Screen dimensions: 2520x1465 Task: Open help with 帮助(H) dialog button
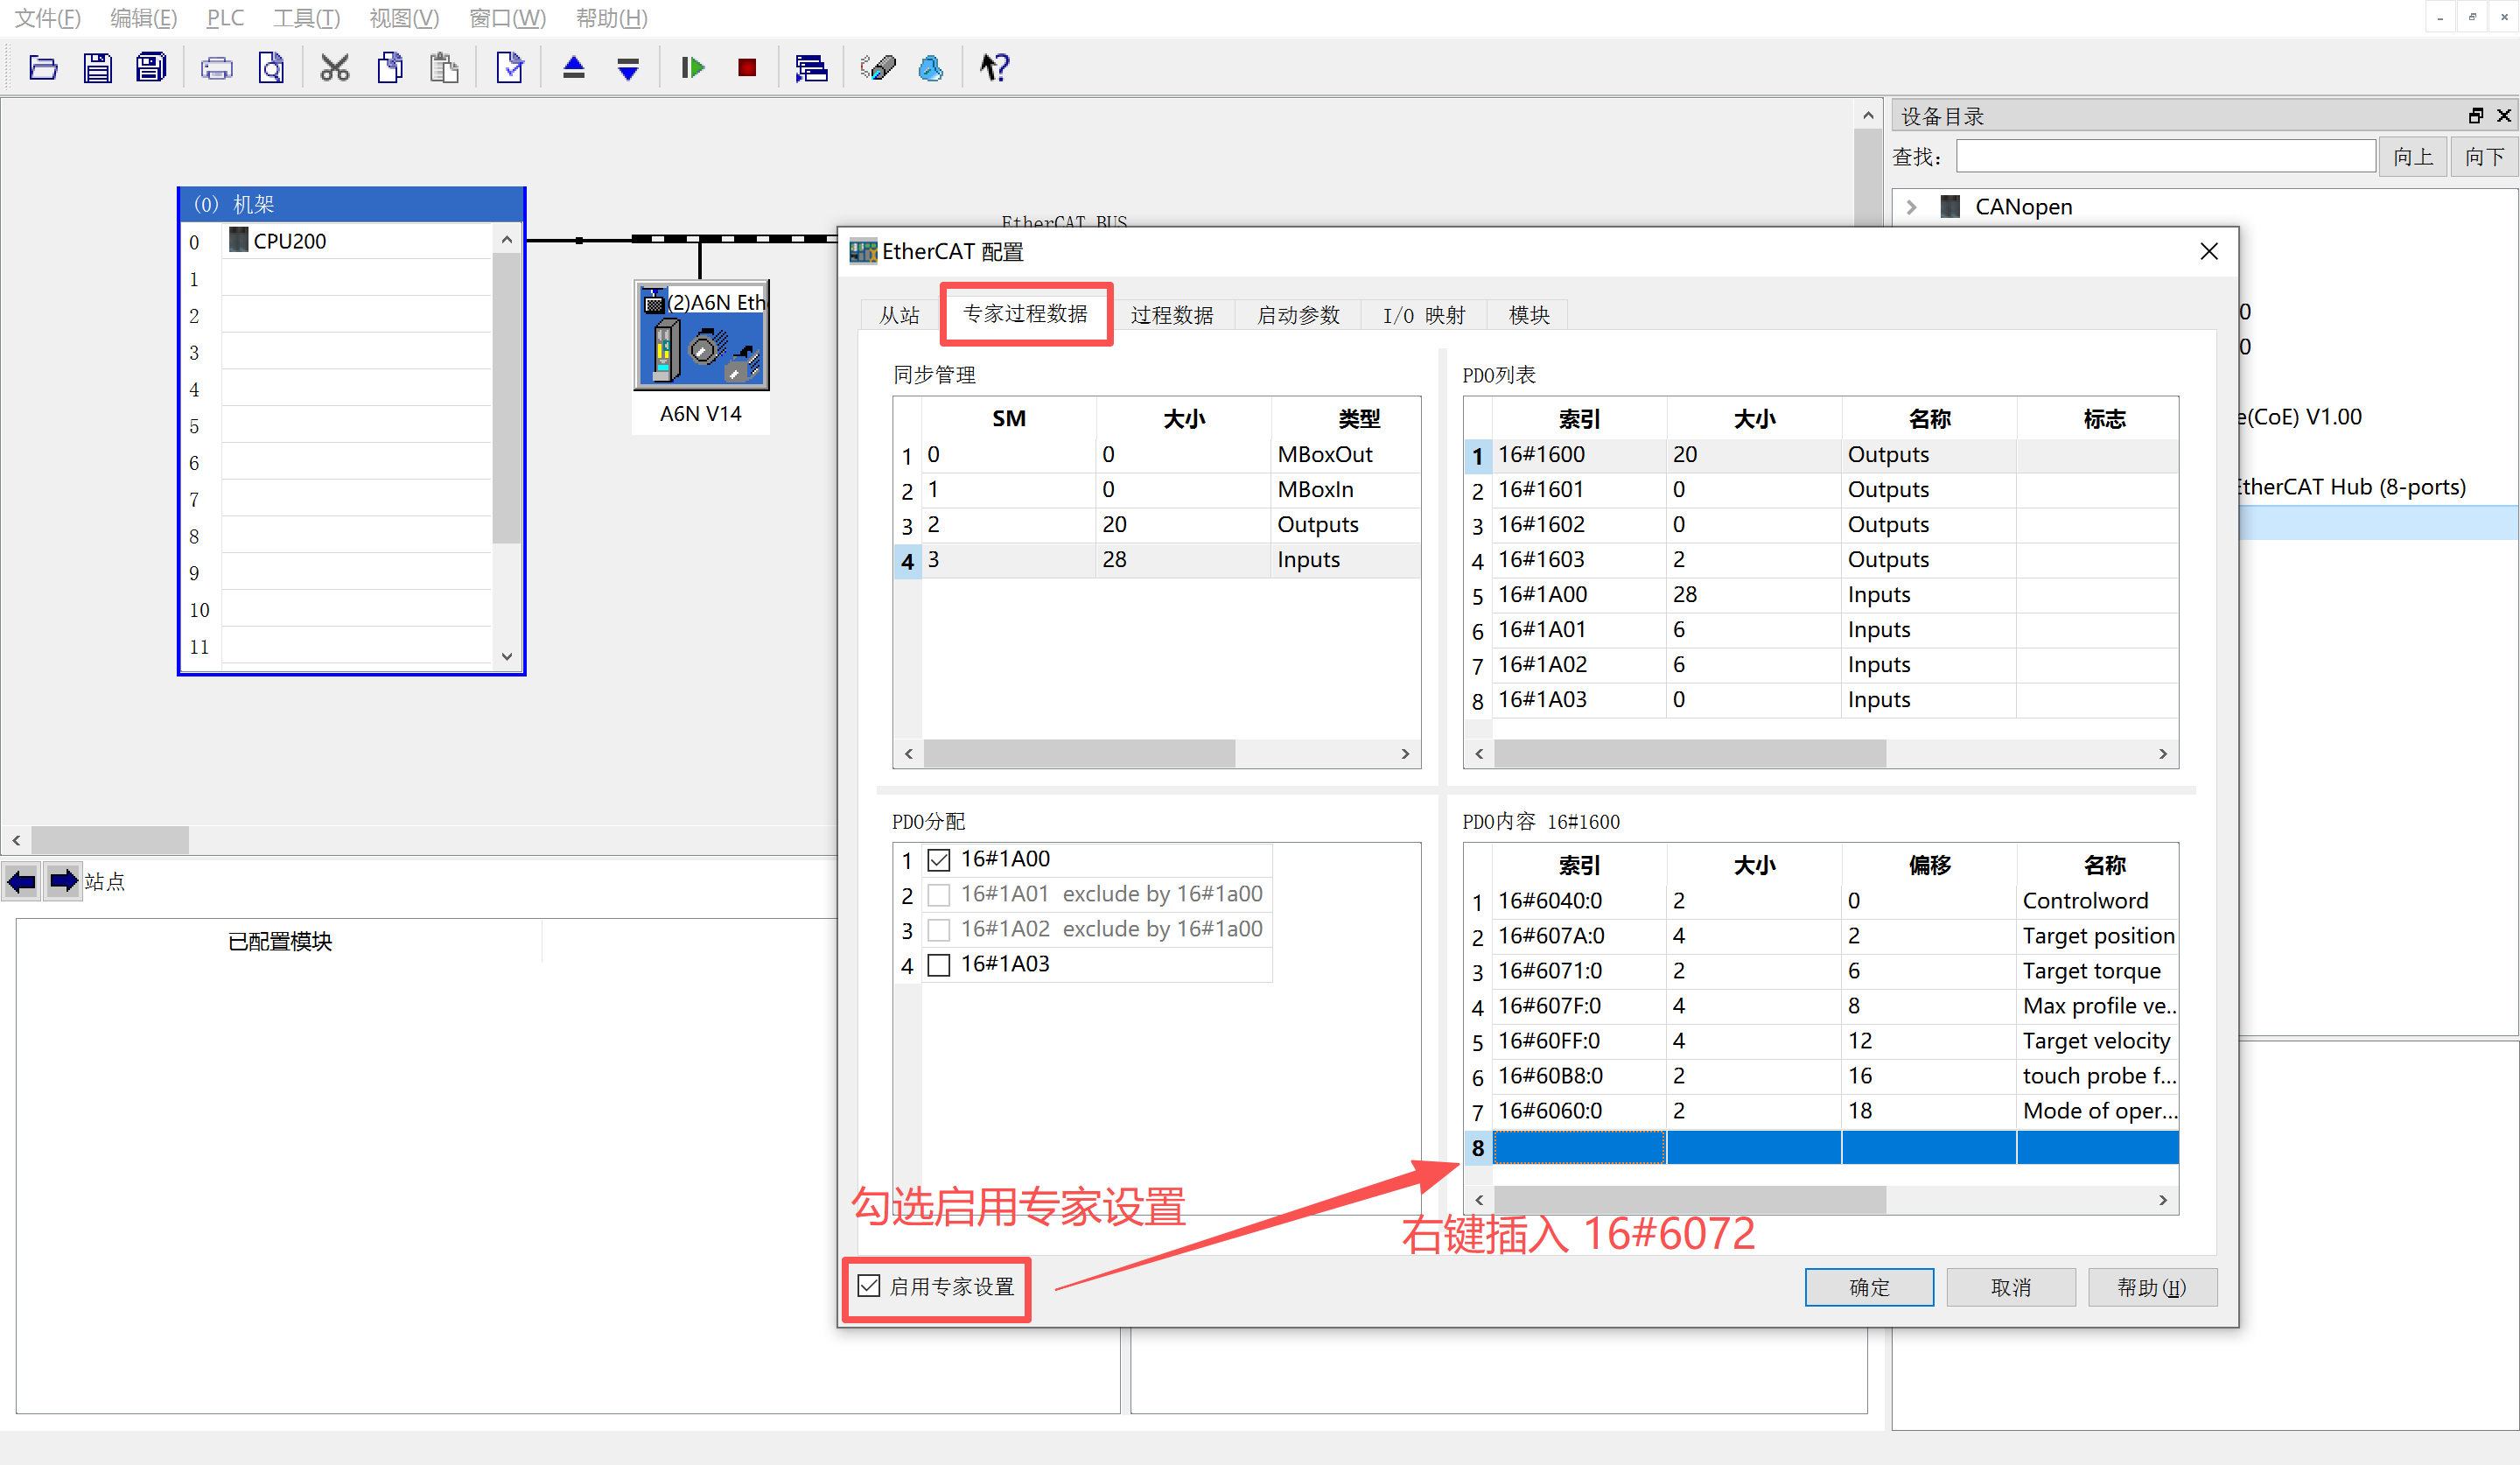[2152, 1287]
